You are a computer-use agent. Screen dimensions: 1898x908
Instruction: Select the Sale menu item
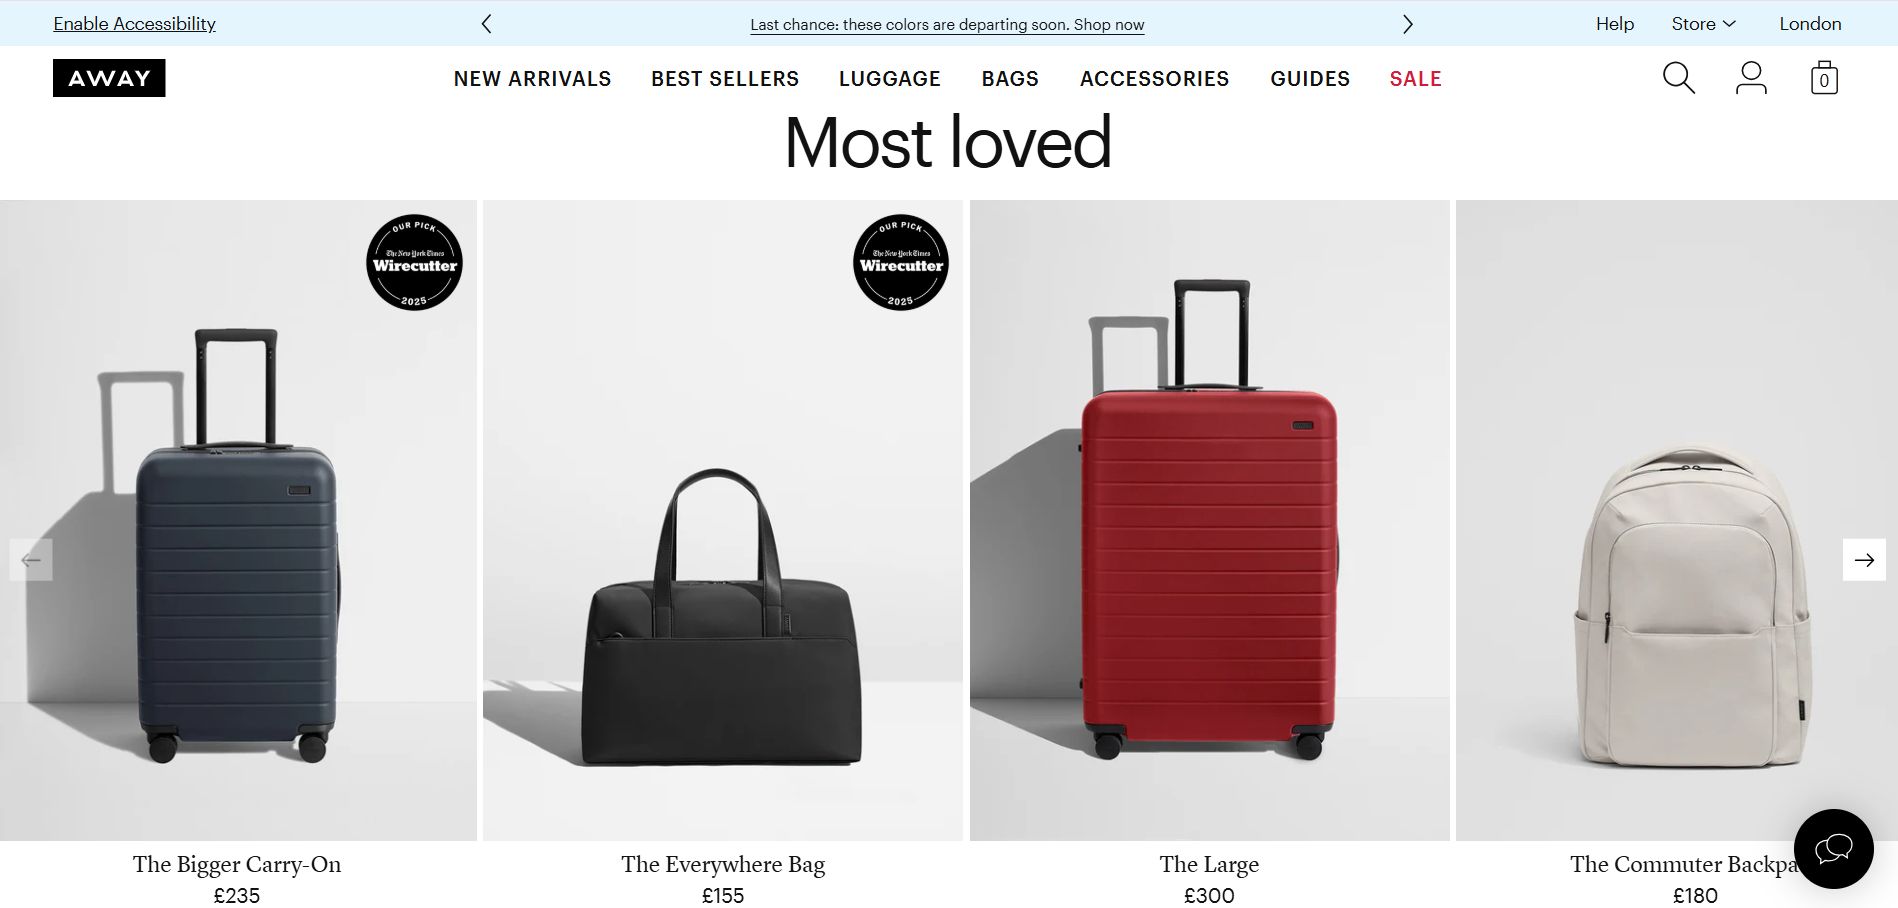coord(1415,79)
